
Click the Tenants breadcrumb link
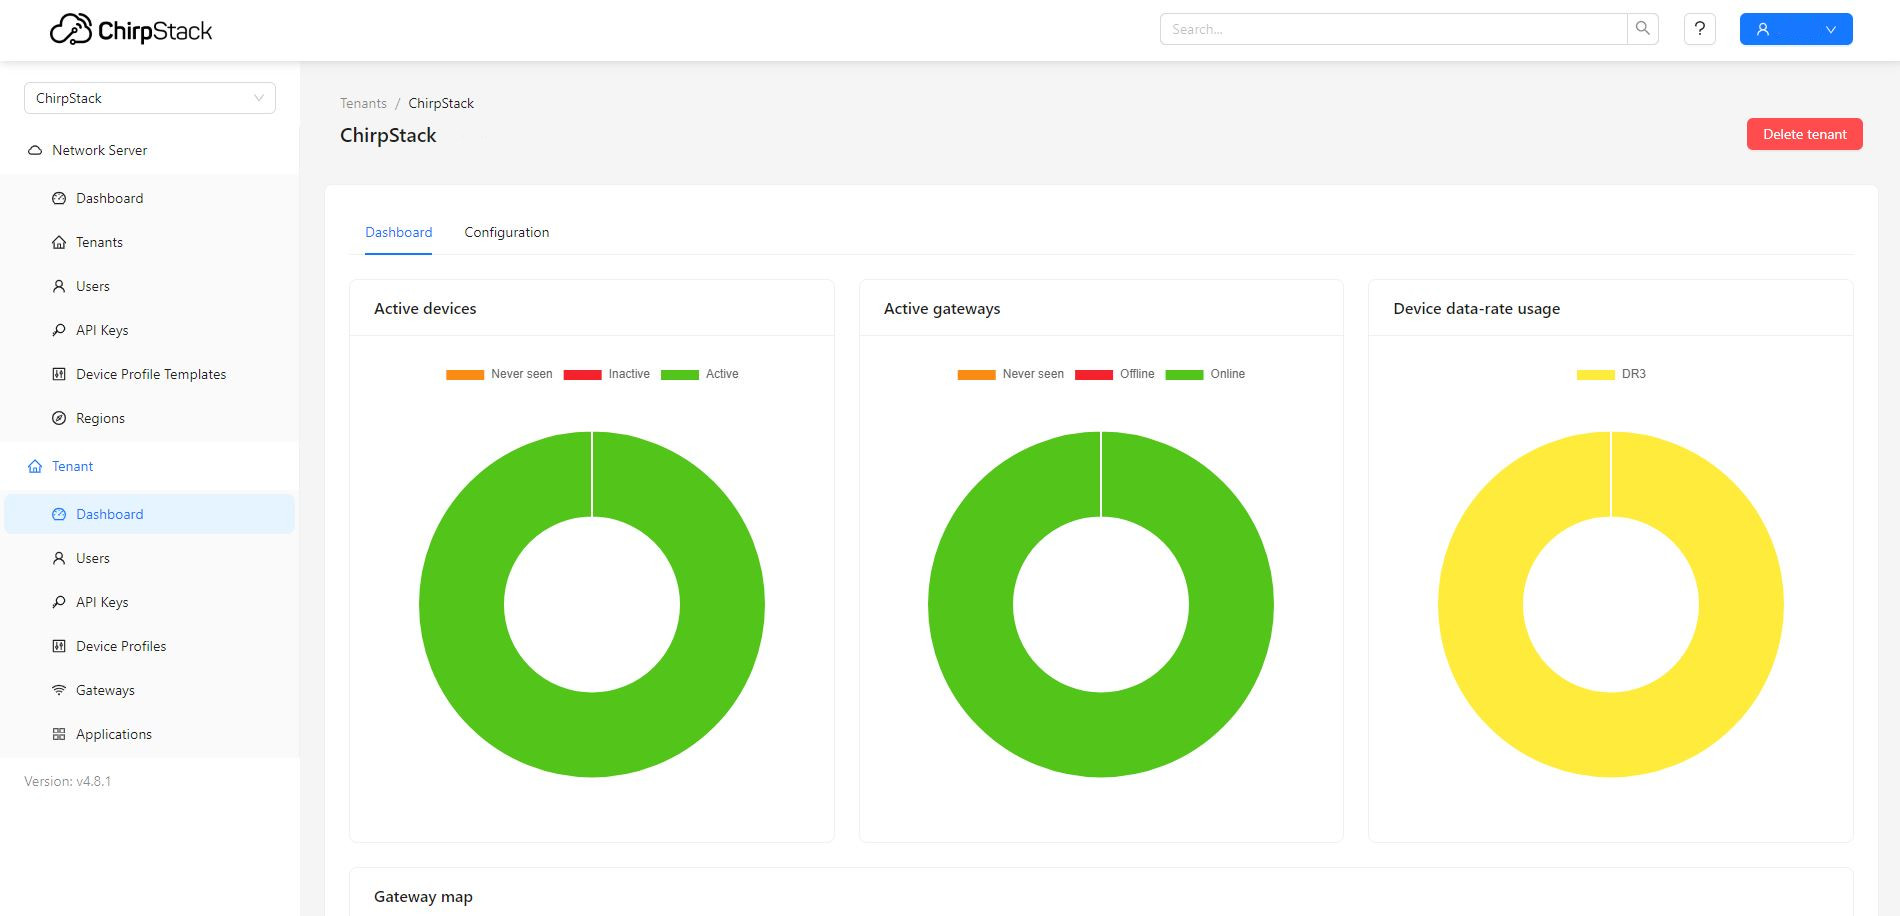[x=363, y=103]
